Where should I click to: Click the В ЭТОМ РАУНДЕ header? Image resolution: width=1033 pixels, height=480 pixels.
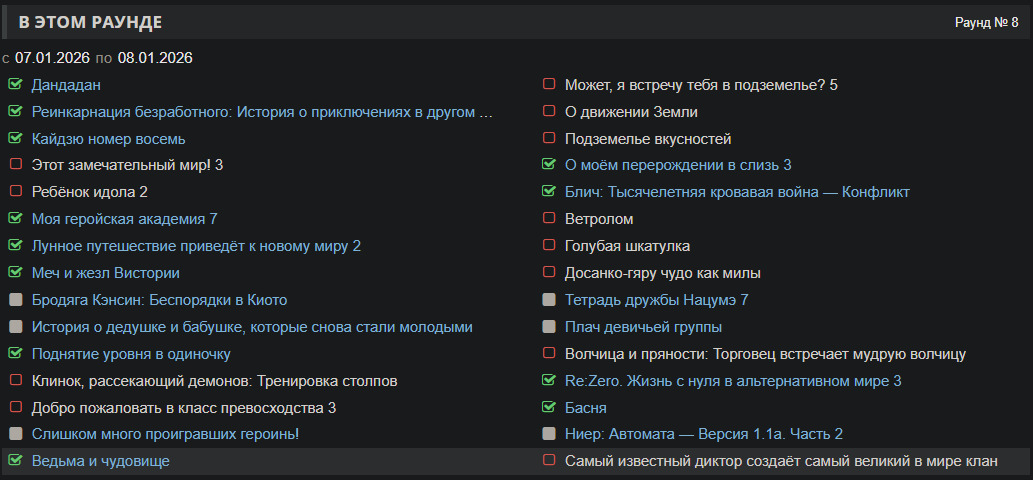click(x=90, y=22)
